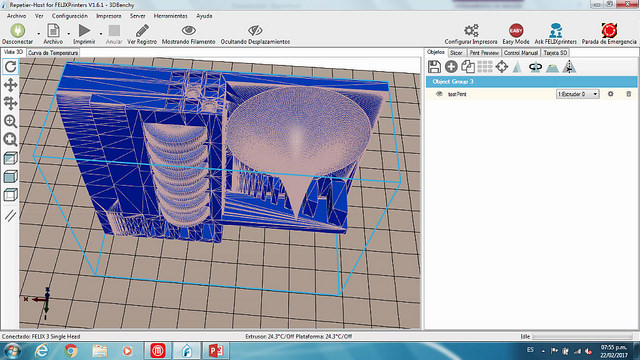Open the Extruder 0 dropdown
Viewport: 640px width, 360px height.
(577, 94)
